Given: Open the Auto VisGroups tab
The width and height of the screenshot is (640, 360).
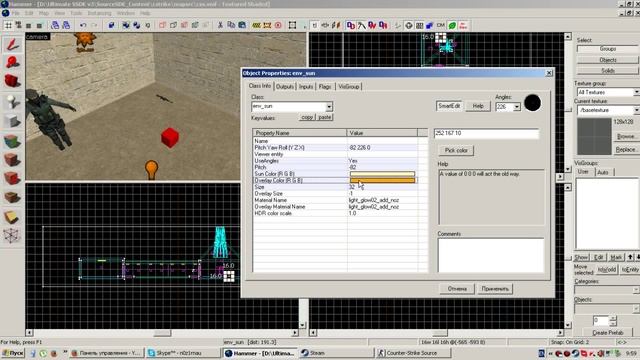Looking at the screenshot, I should tap(603, 172).
